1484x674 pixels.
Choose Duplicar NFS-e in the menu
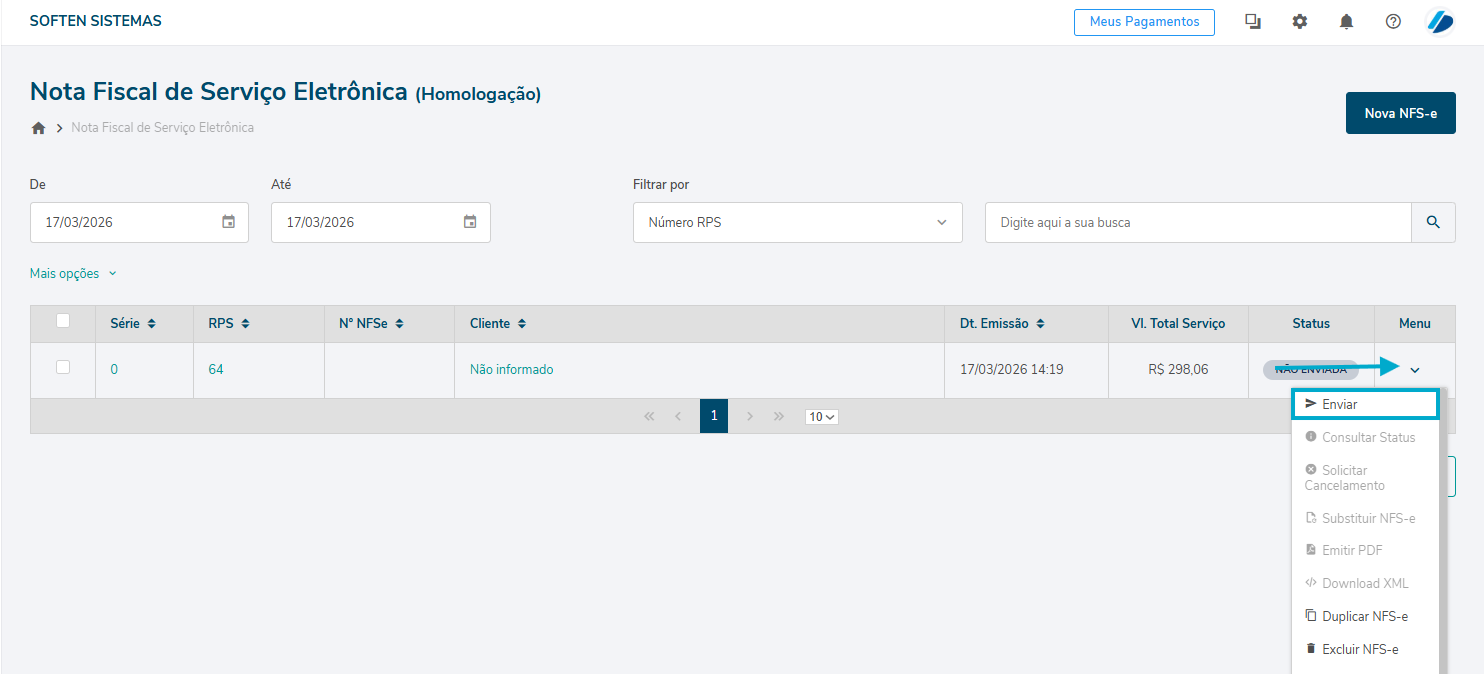[1364, 616]
